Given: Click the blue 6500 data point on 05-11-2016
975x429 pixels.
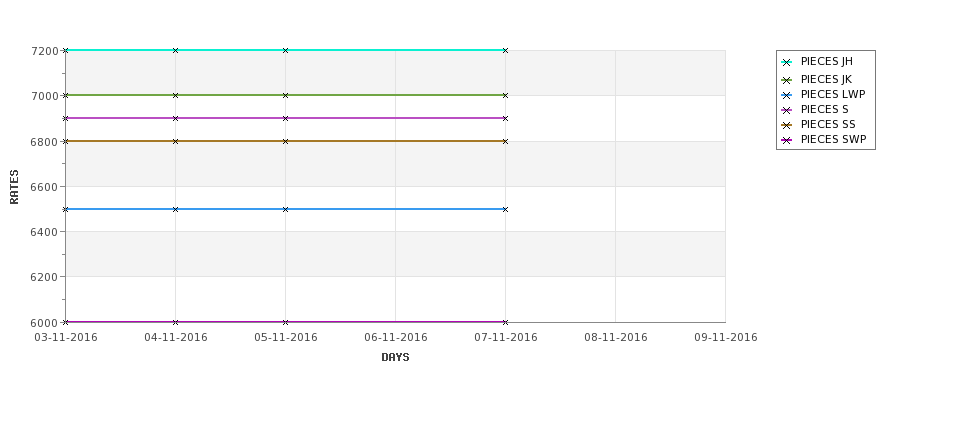Looking at the screenshot, I should (x=285, y=209).
